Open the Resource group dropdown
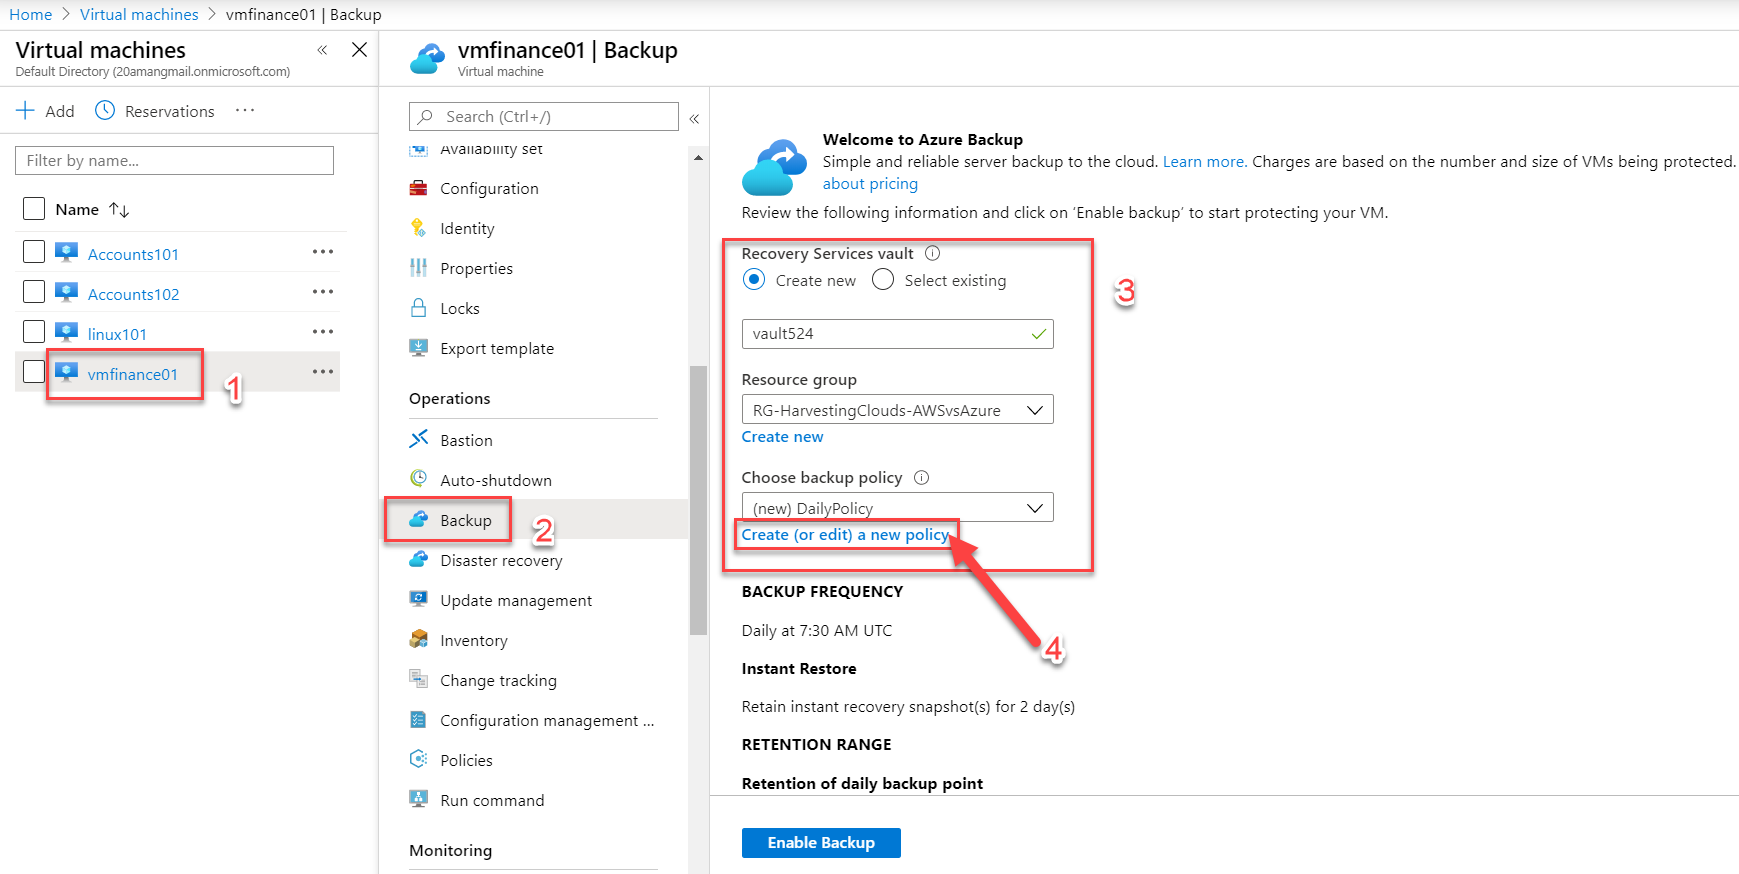This screenshot has width=1739, height=874. tap(897, 410)
